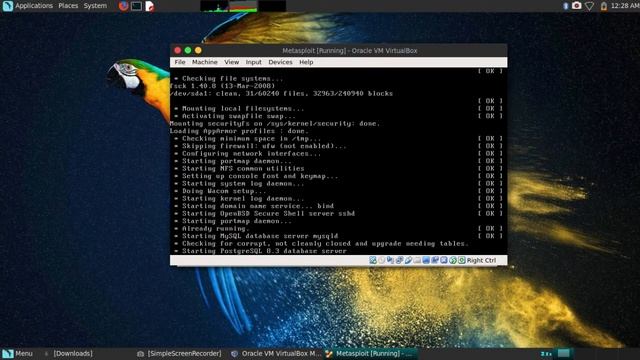
Task: Click the network adapters indicator icon
Action: click(399, 260)
